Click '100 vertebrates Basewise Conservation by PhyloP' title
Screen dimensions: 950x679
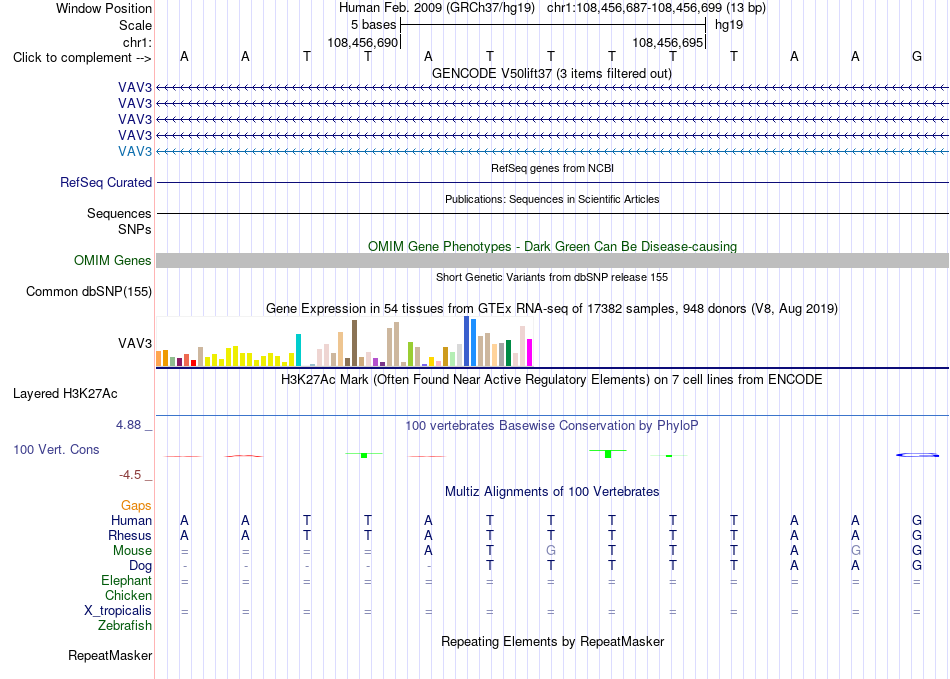point(552,426)
